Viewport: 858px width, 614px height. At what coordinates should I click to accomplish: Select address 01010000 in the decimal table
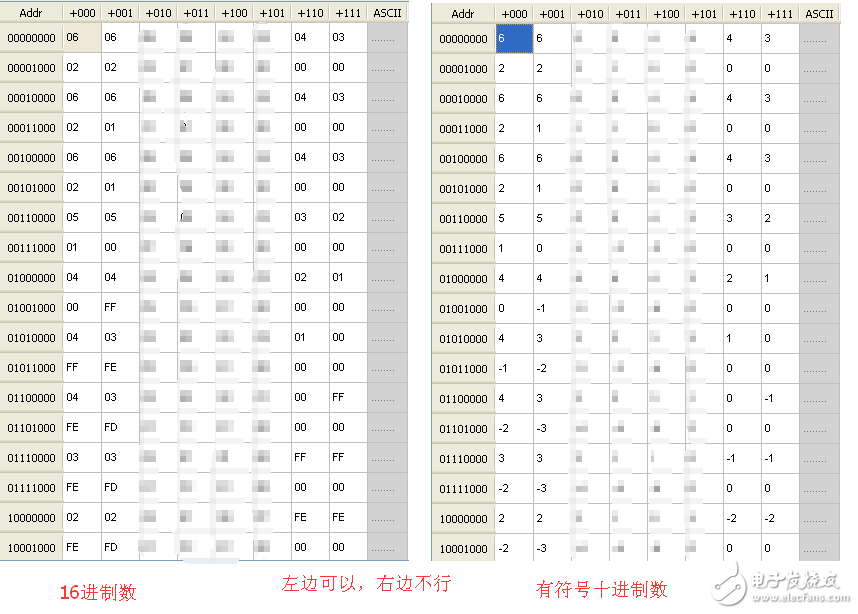[463, 339]
